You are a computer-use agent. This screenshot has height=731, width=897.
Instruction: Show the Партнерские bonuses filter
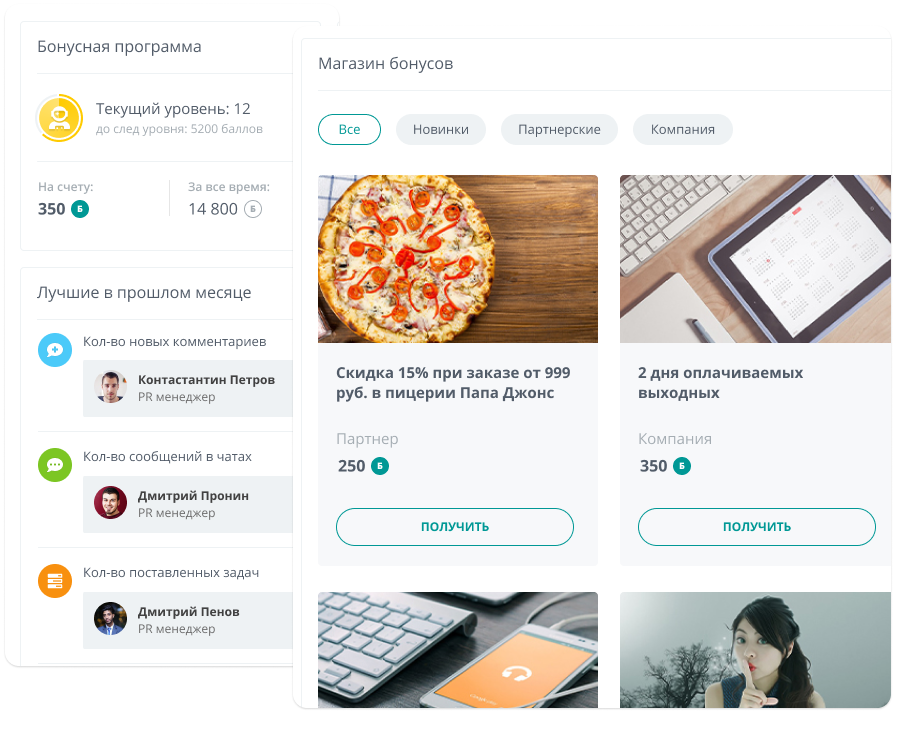559,129
